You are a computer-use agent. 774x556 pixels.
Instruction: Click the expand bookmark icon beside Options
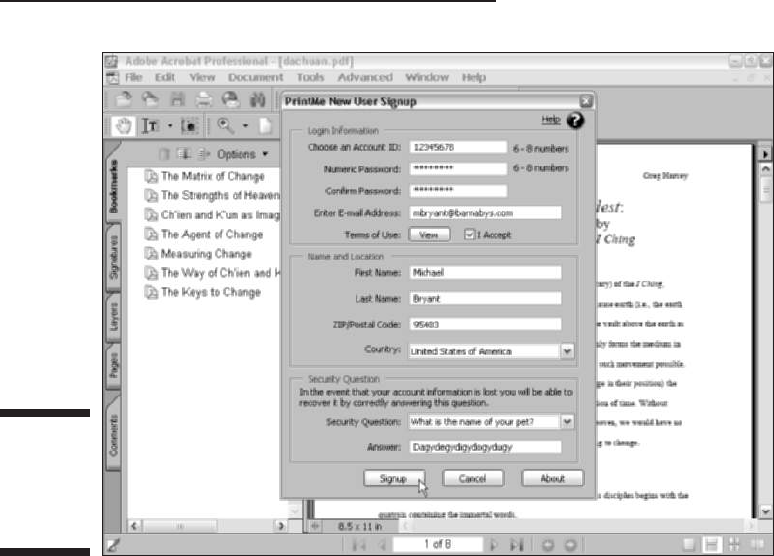click(204, 154)
